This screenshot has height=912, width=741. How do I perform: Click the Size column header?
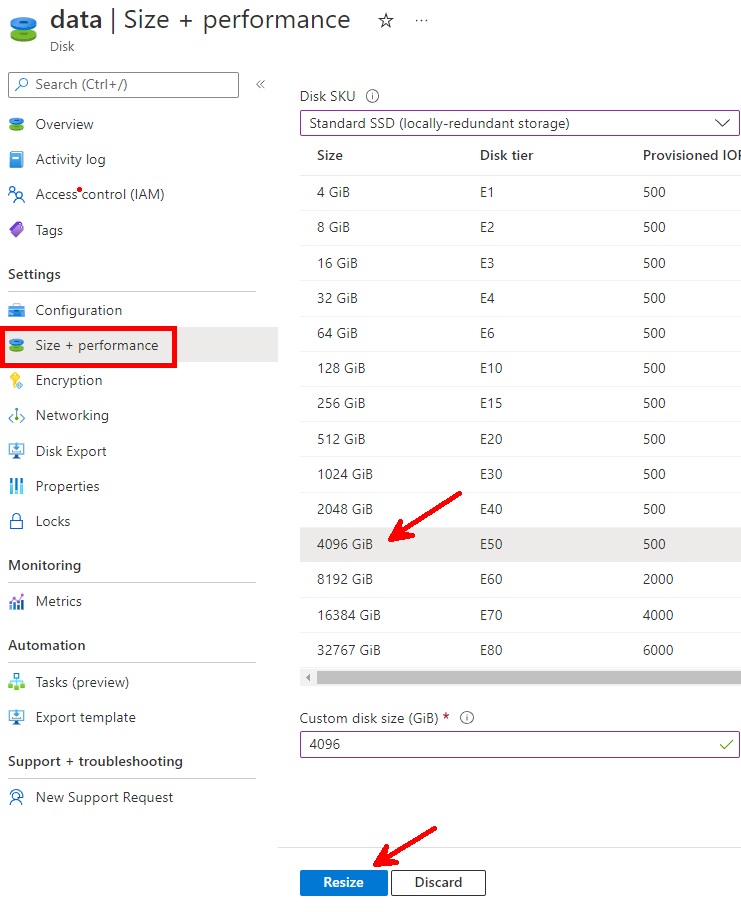pos(329,155)
